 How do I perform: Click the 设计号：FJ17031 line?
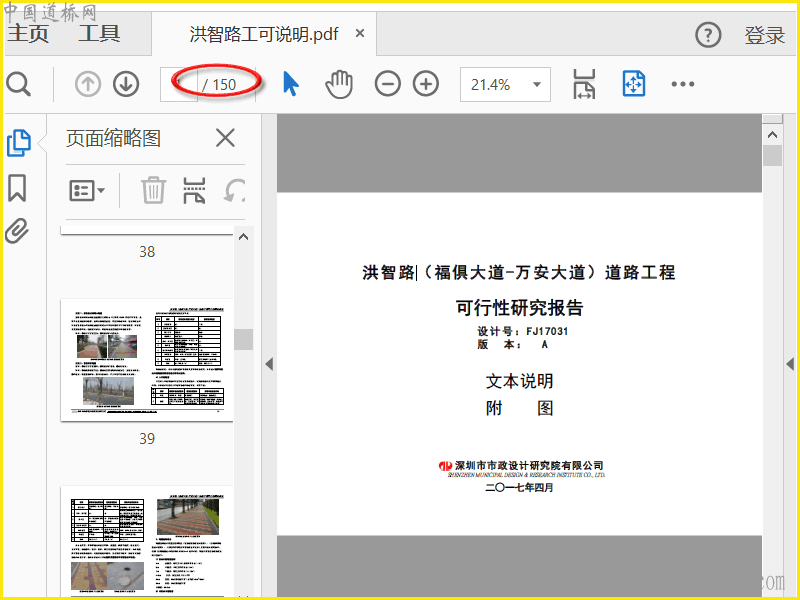522,331
